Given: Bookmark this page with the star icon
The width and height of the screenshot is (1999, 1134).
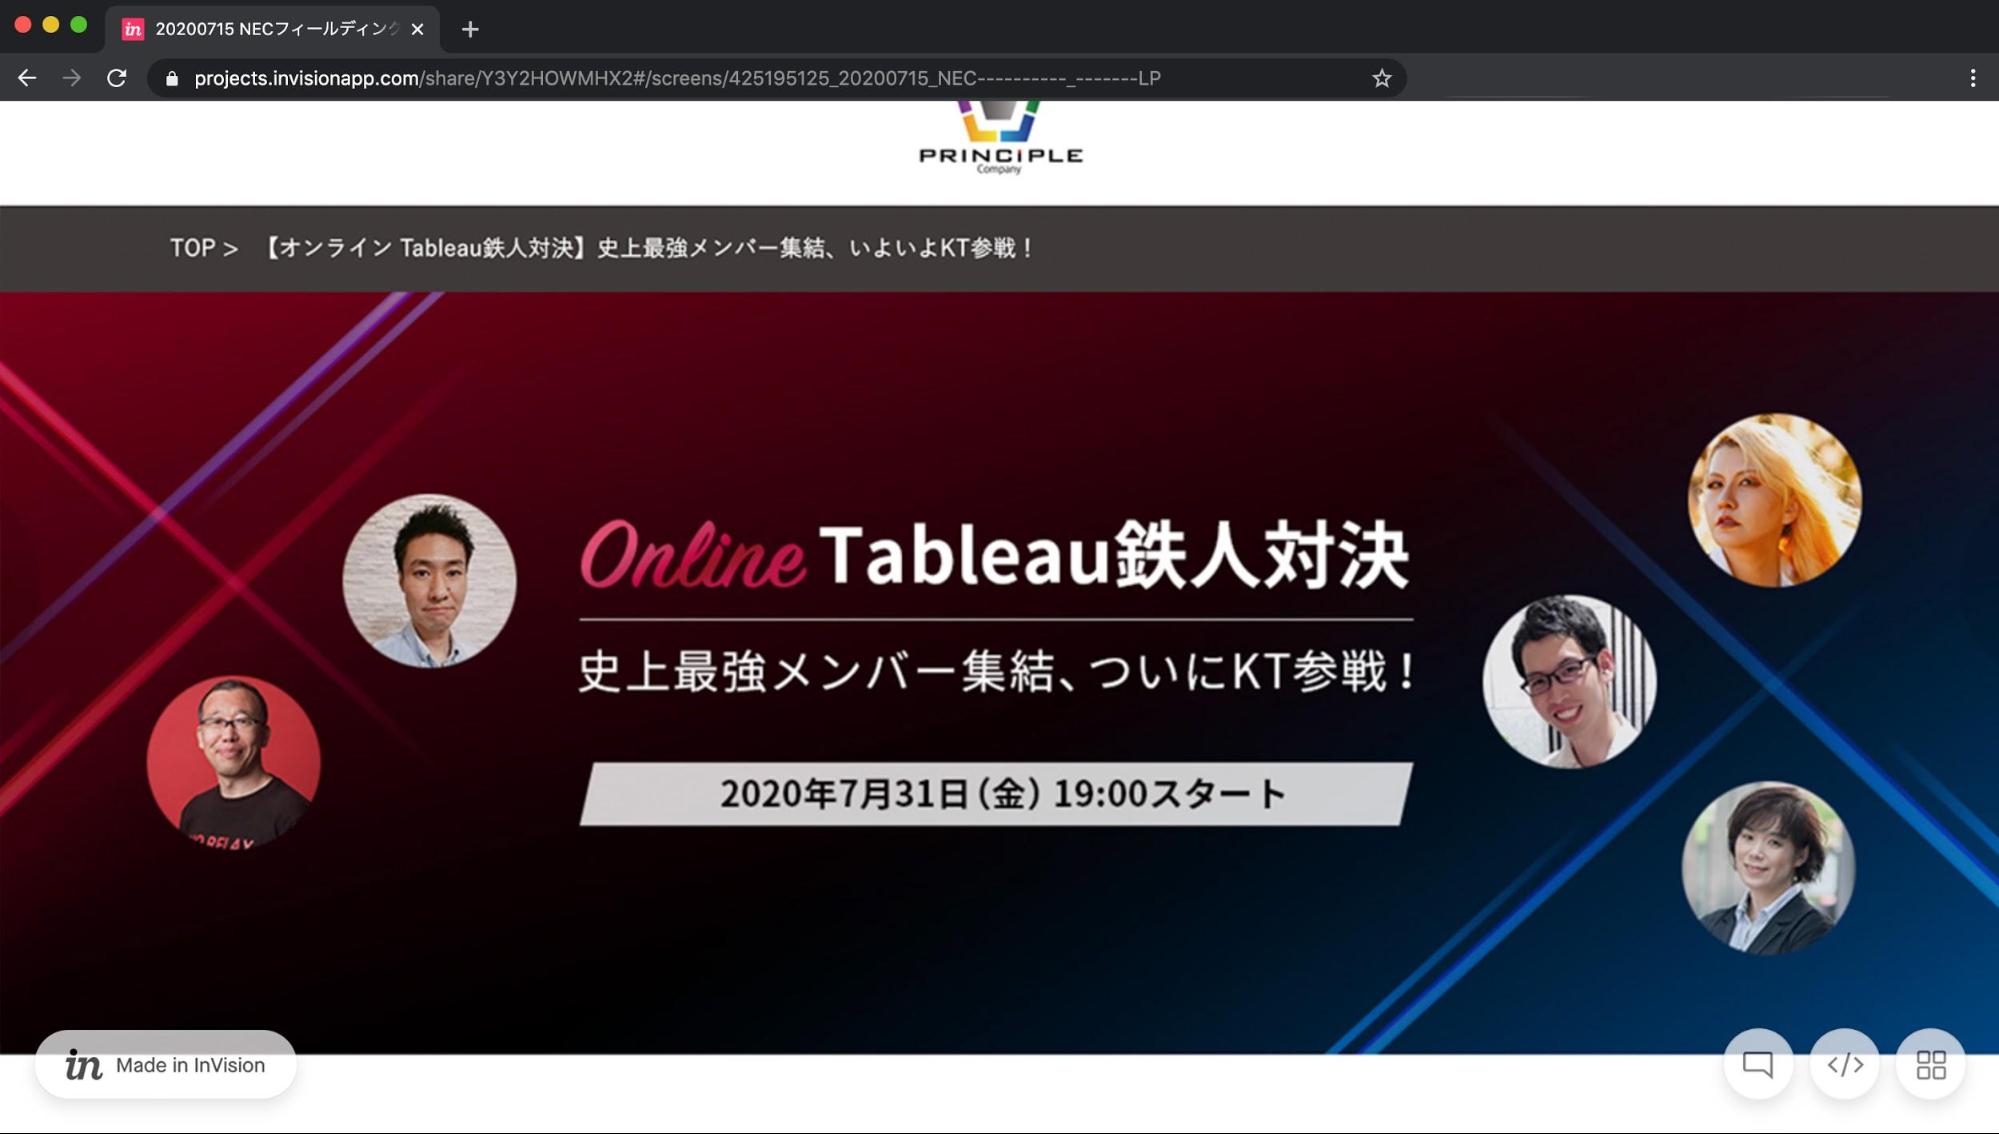Looking at the screenshot, I should point(1381,78).
